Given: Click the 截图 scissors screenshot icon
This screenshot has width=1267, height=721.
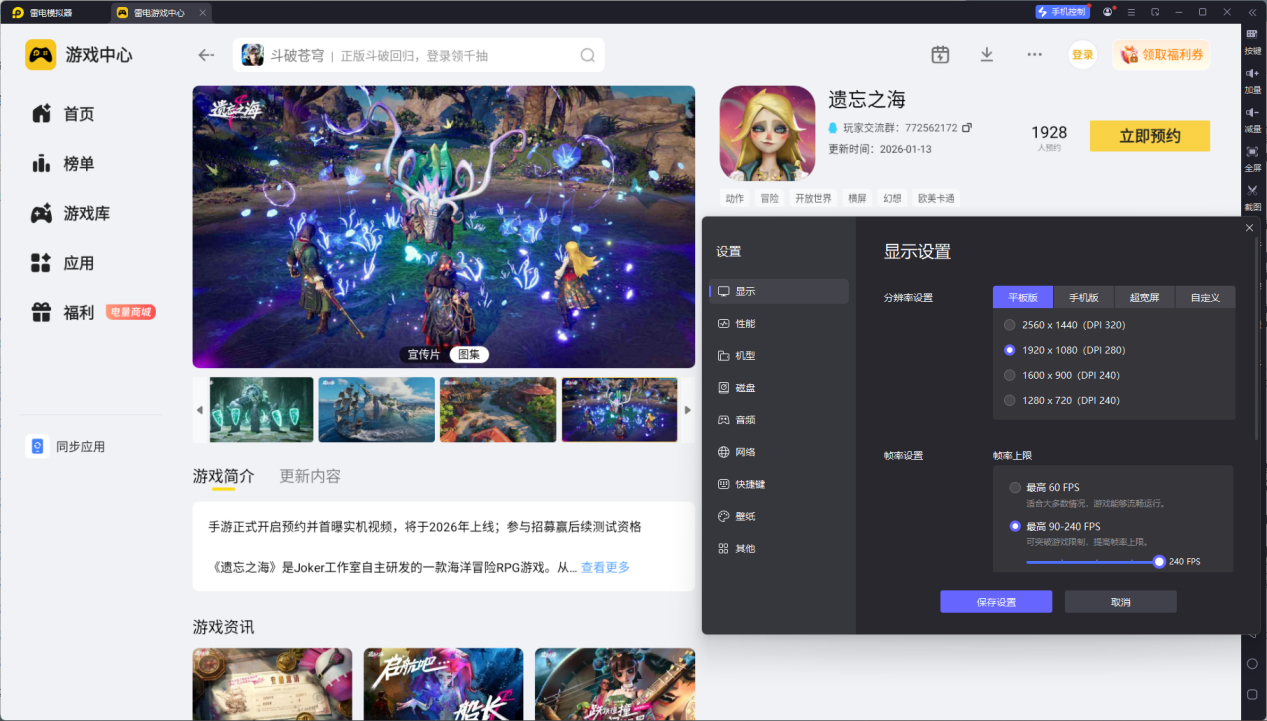Looking at the screenshot, I should 1252,196.
